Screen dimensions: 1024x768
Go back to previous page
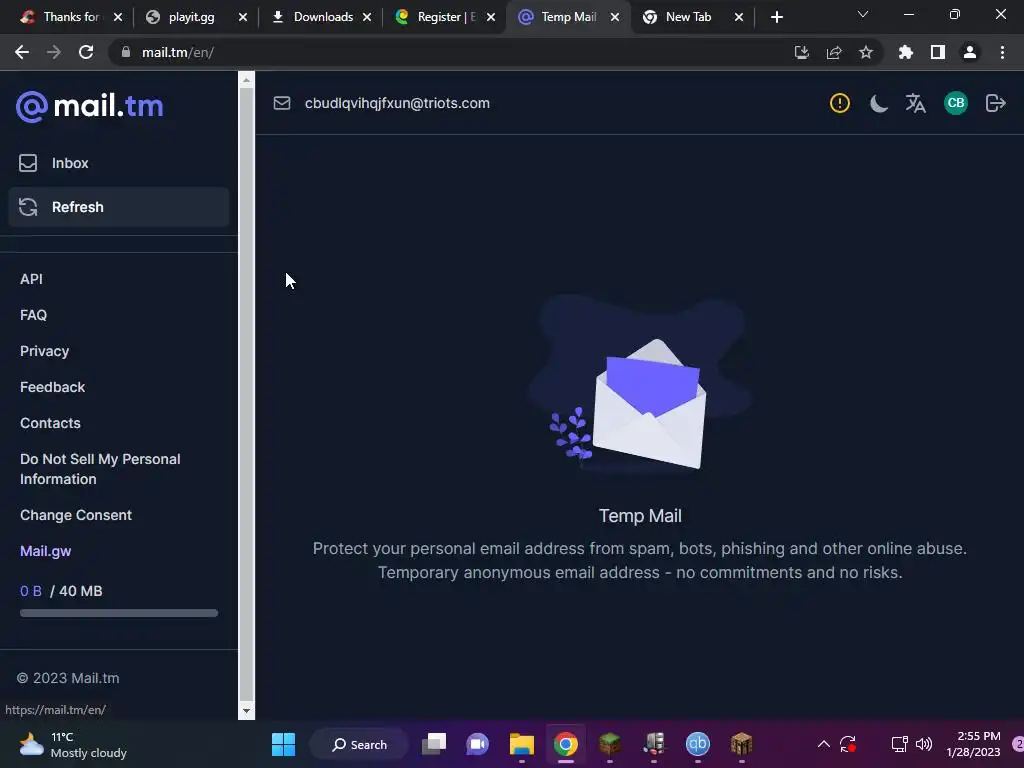click(x=22, y=52)
